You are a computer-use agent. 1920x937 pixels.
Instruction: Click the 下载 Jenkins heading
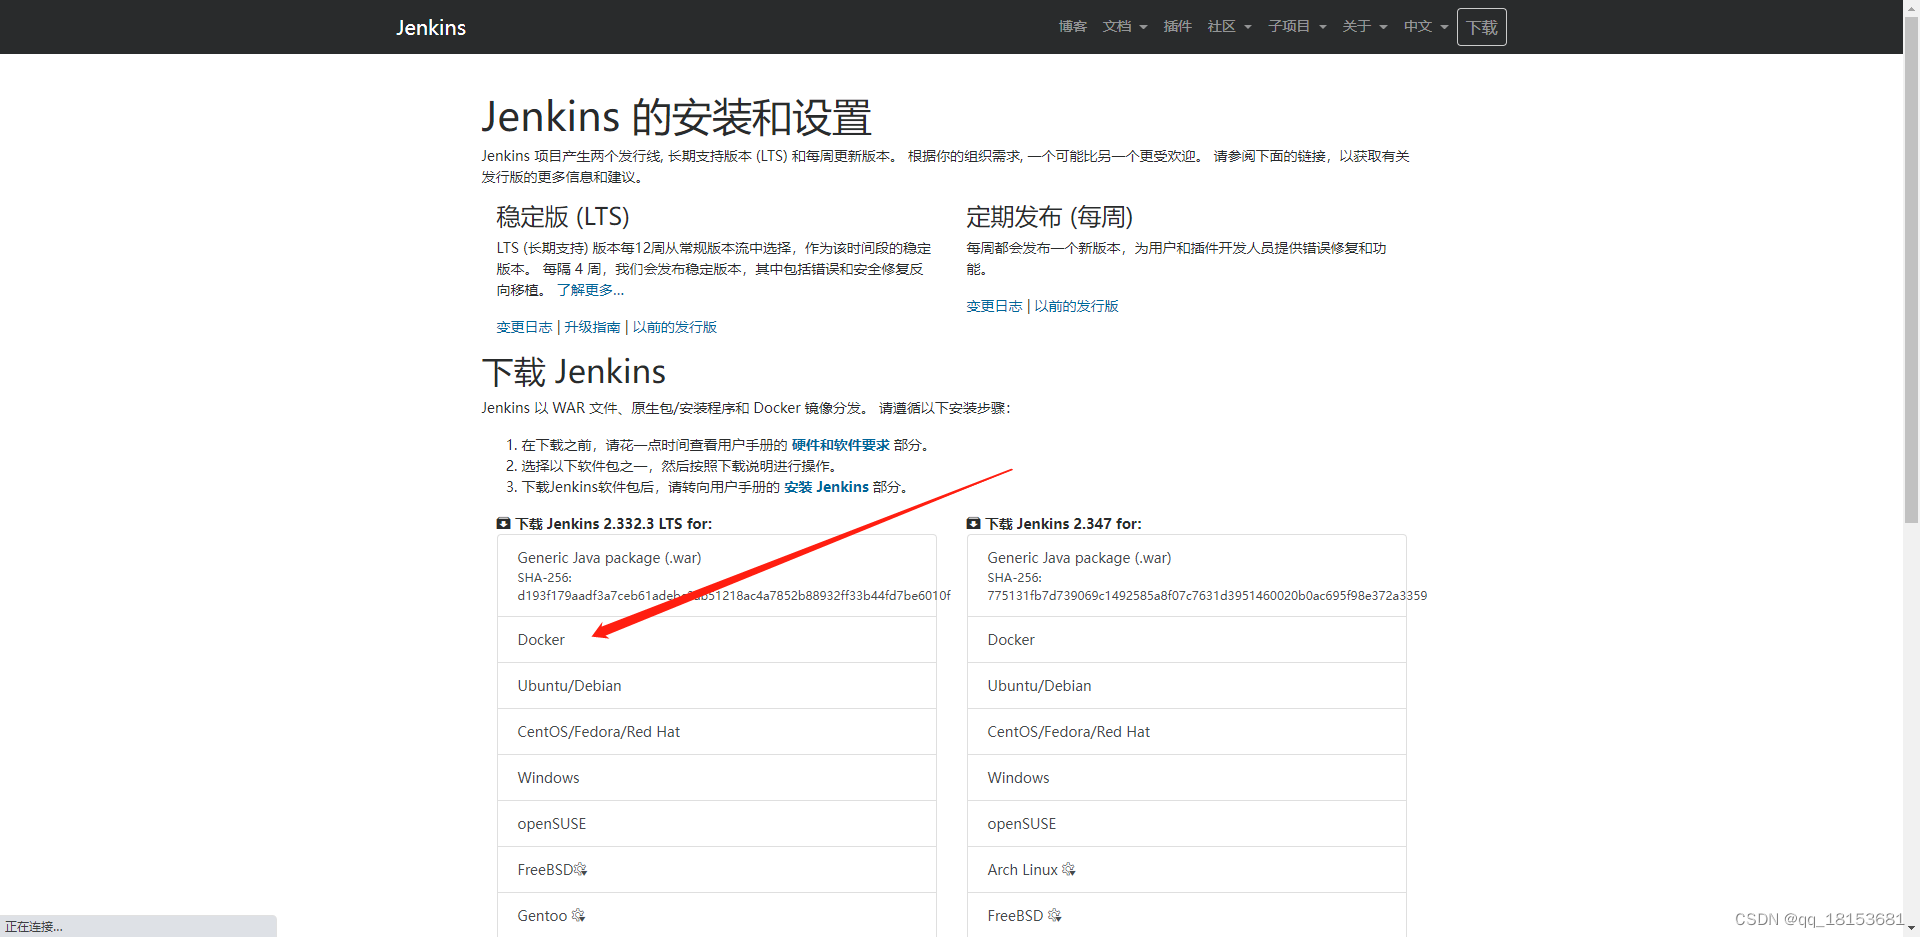click(x=574, y=372)
